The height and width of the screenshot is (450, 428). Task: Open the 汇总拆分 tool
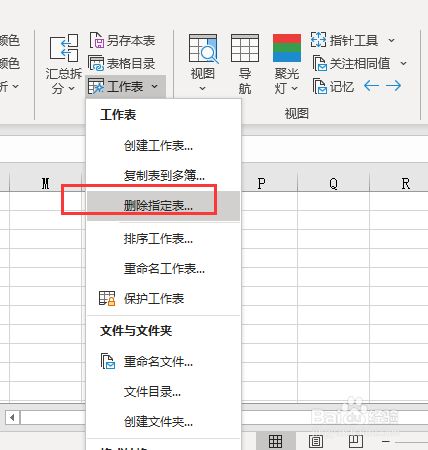point(64,63)
